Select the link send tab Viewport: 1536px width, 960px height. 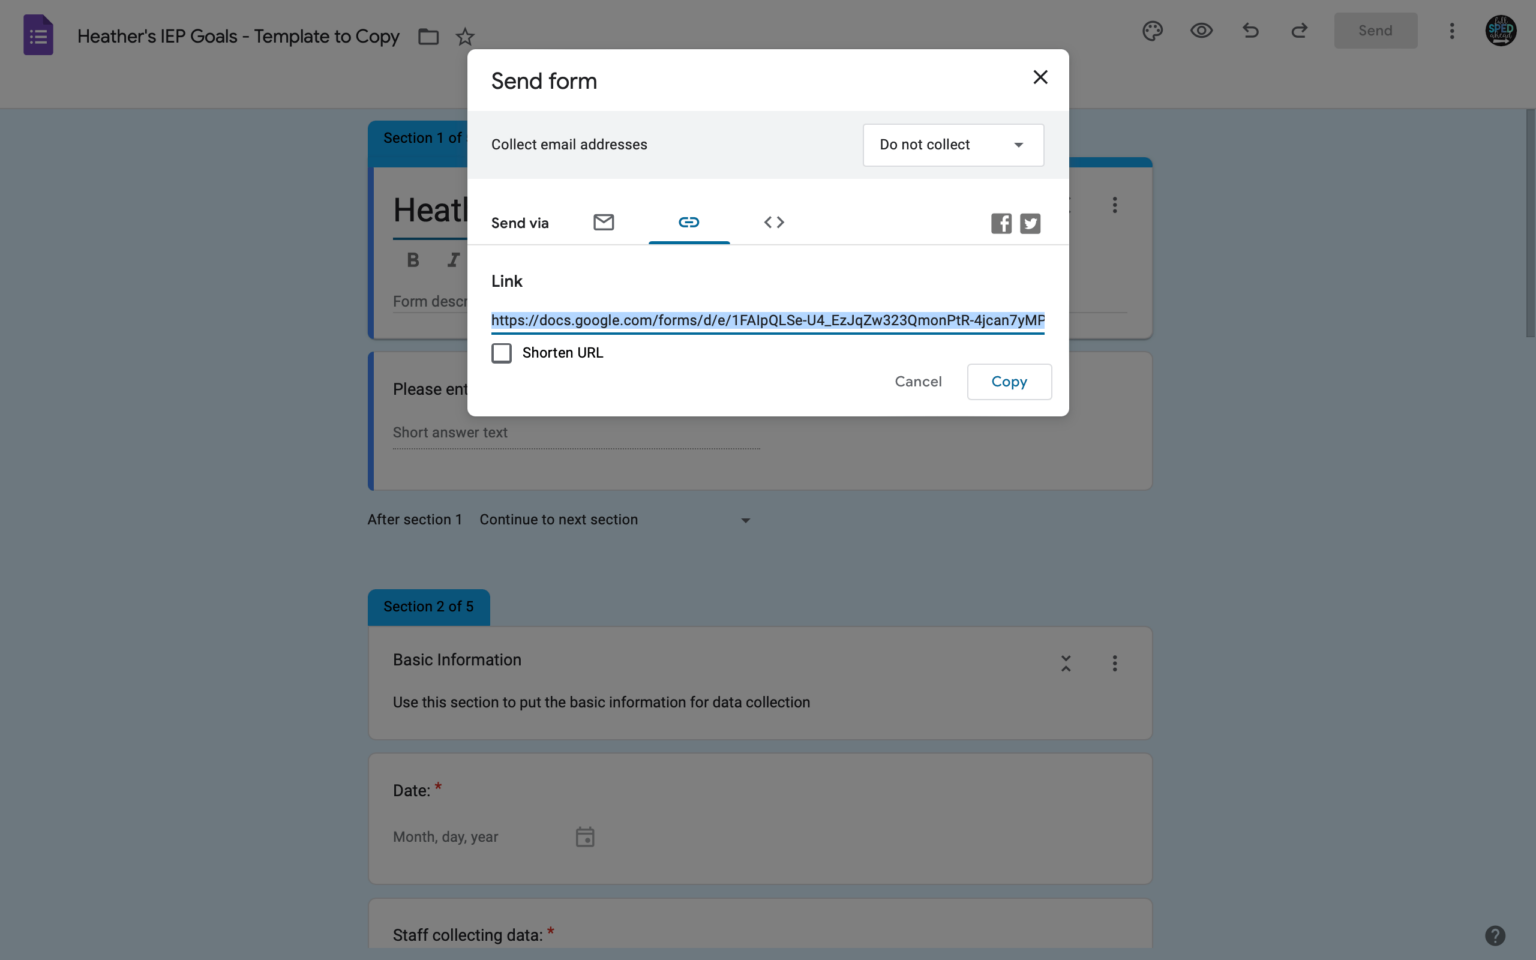689,222
